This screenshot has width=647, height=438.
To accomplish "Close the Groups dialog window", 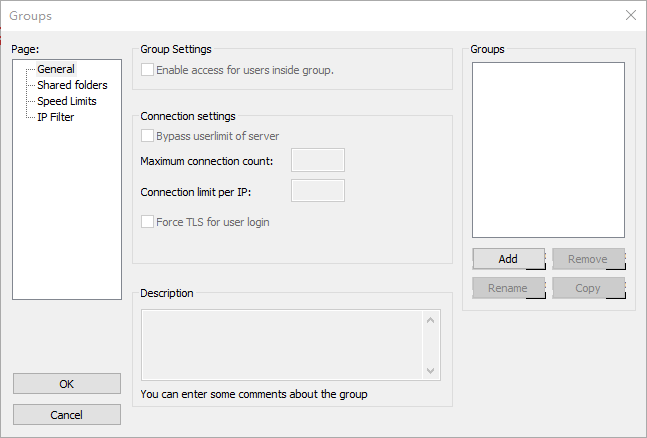I will click(x=630, y=15).
